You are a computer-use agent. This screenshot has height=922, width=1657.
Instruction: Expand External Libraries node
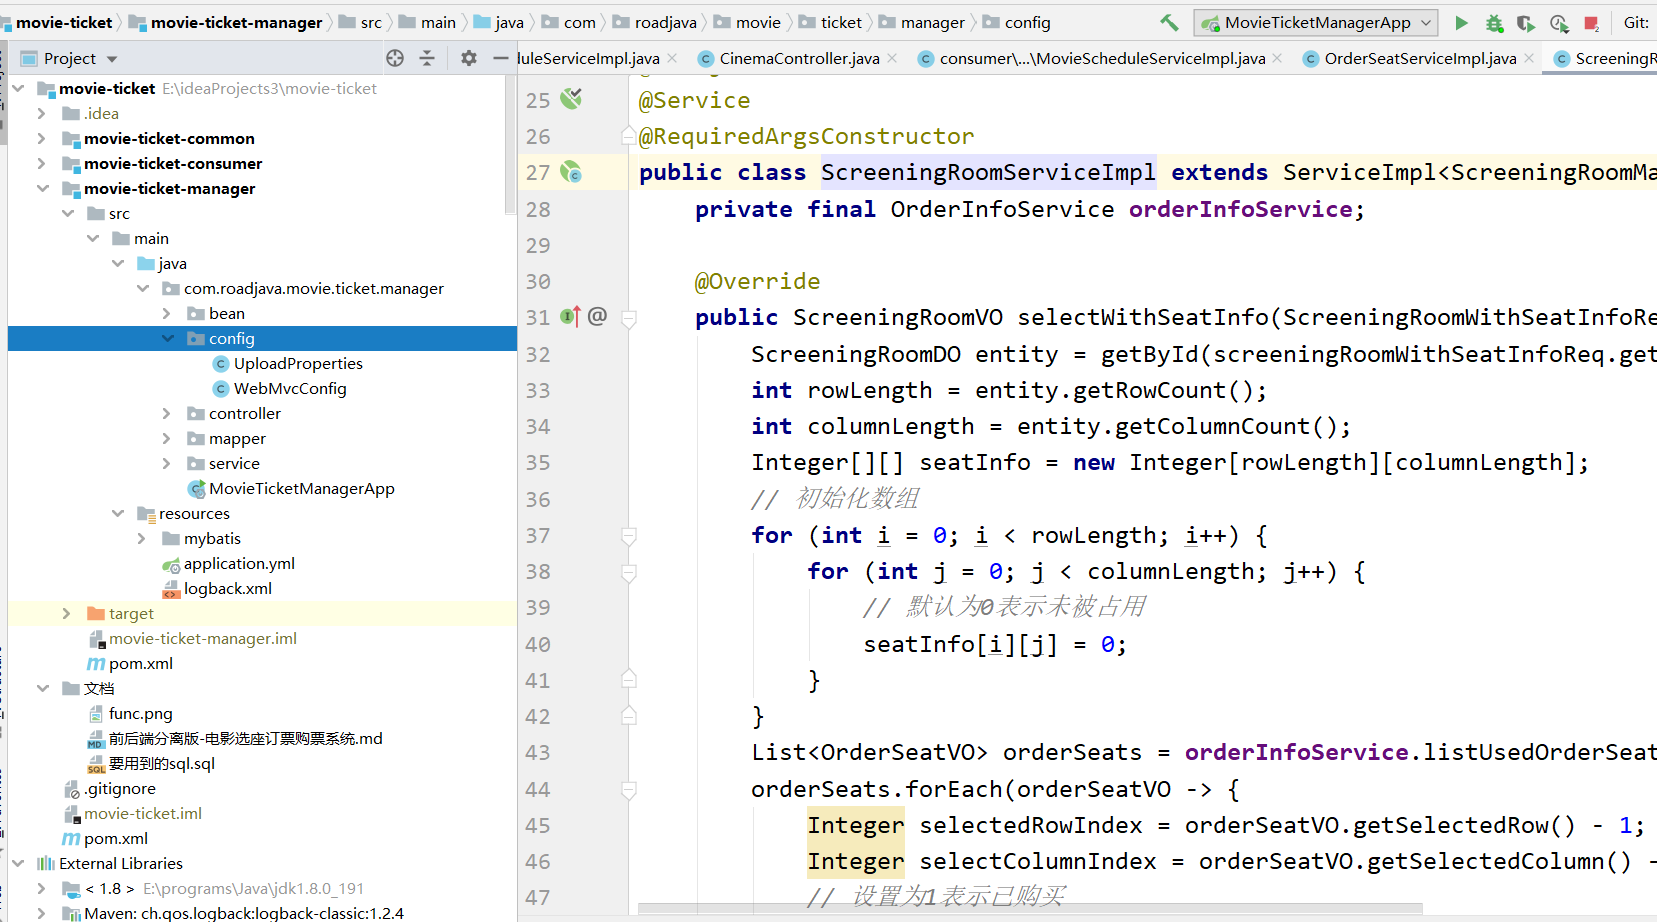[18, 863]
